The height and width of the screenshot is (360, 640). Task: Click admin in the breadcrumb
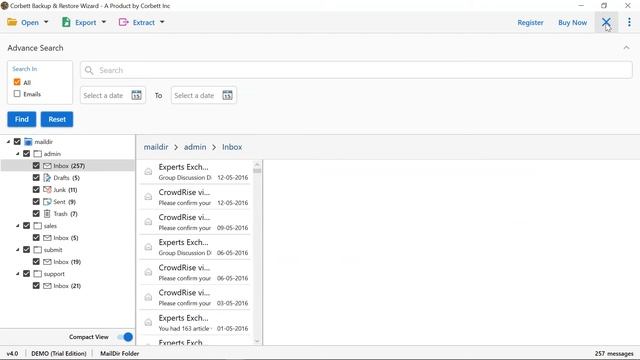point(195,147)
